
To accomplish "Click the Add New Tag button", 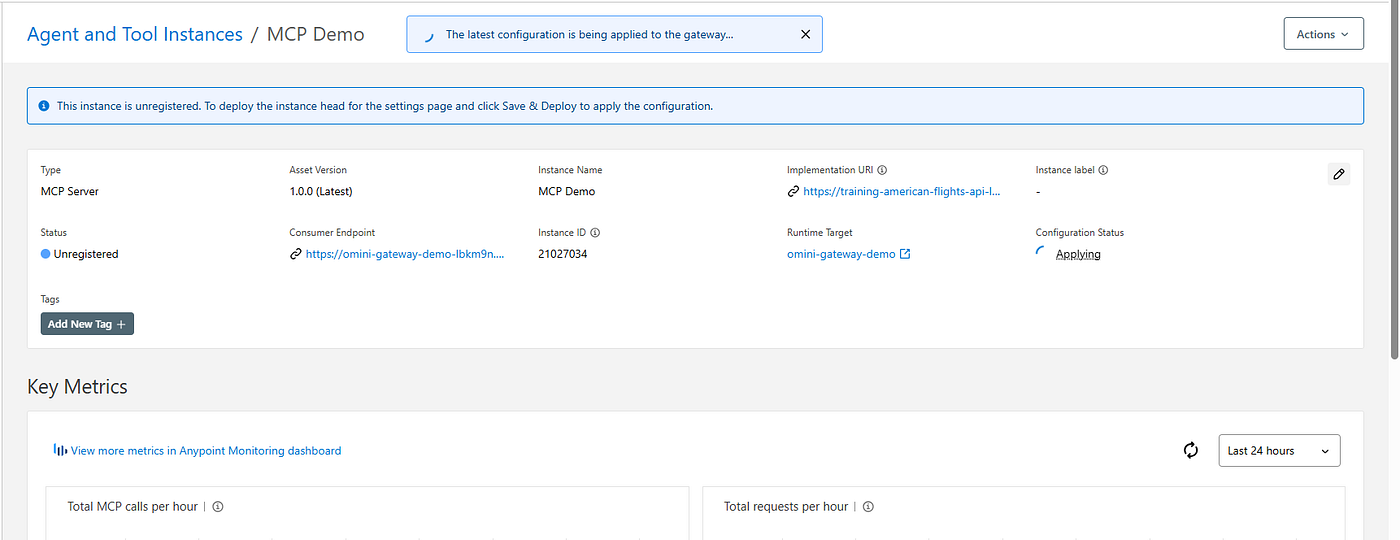I will pyautogui.click(x=87, y=324).
